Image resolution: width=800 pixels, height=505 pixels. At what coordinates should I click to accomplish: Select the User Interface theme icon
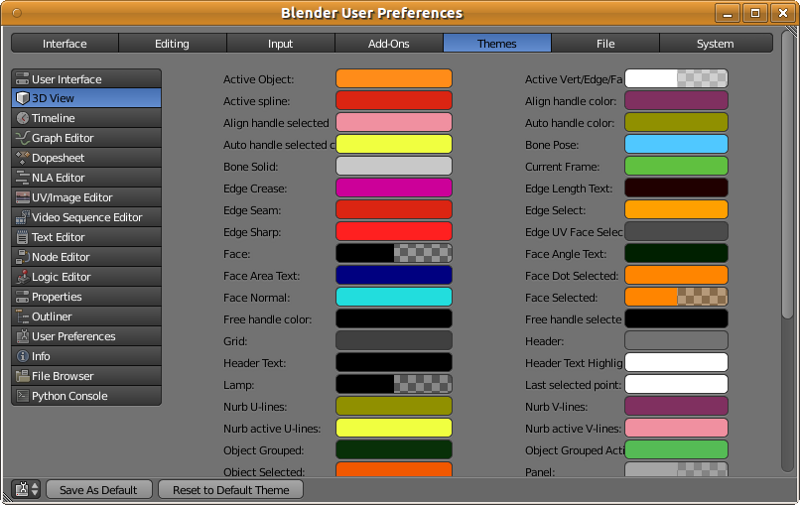pyautogui.click(x=22, y=79)
